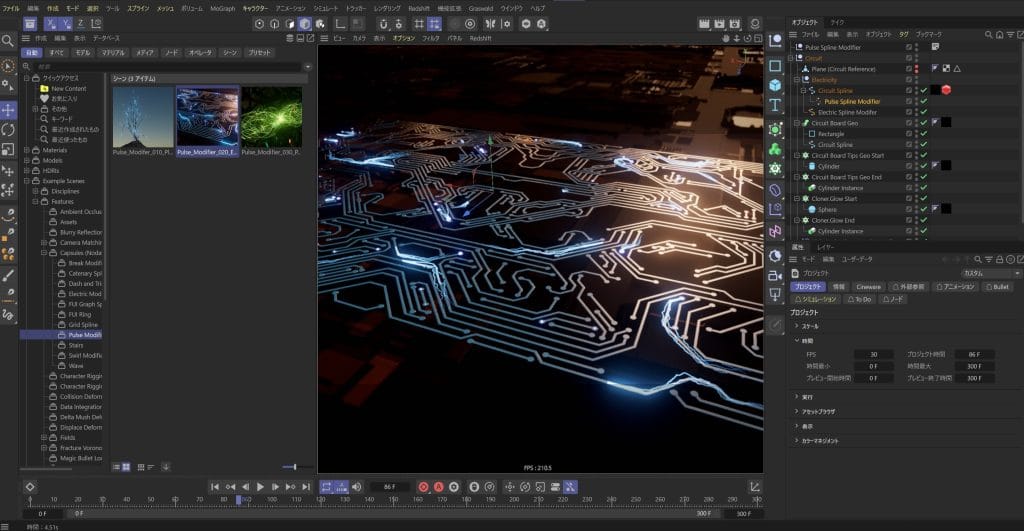Click the red record keyframe button
This screenshot has height=531, width=1024.
click(423, 487)
